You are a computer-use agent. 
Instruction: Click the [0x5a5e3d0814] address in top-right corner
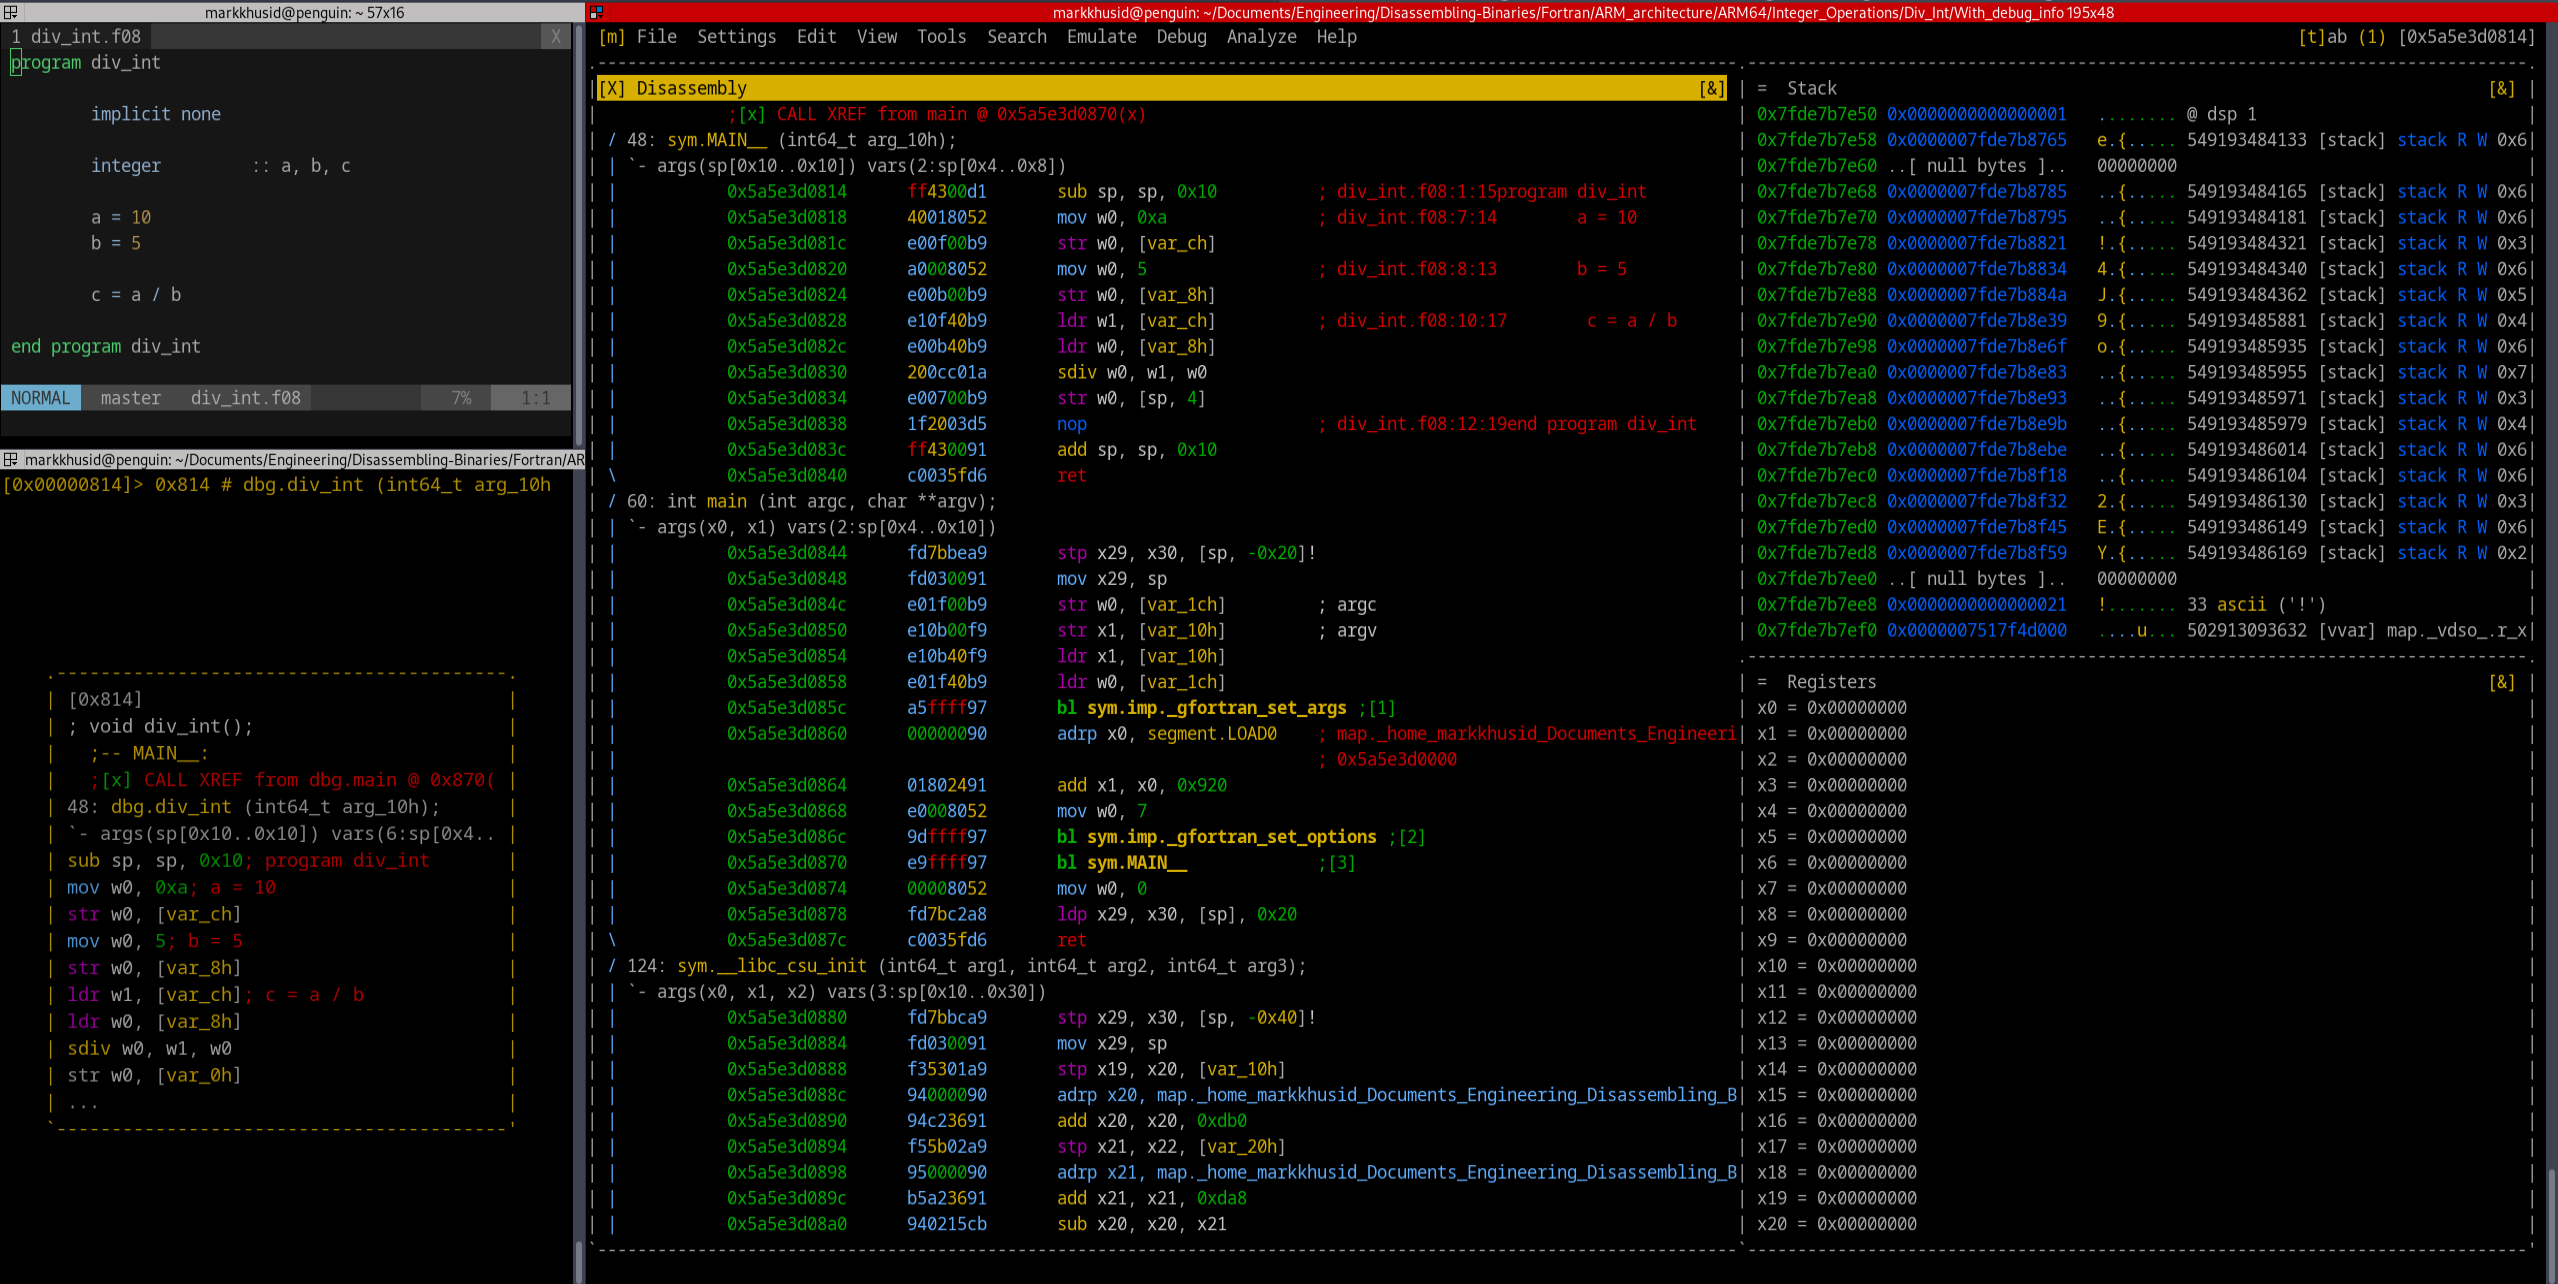point(2466,37)
